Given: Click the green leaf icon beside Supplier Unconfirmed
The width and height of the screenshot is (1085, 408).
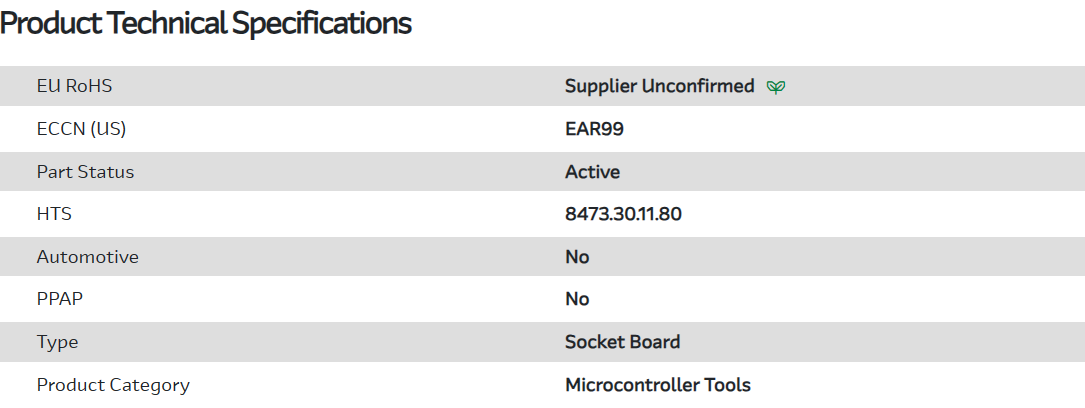Looking at the screenshot, I should point(776,87).
